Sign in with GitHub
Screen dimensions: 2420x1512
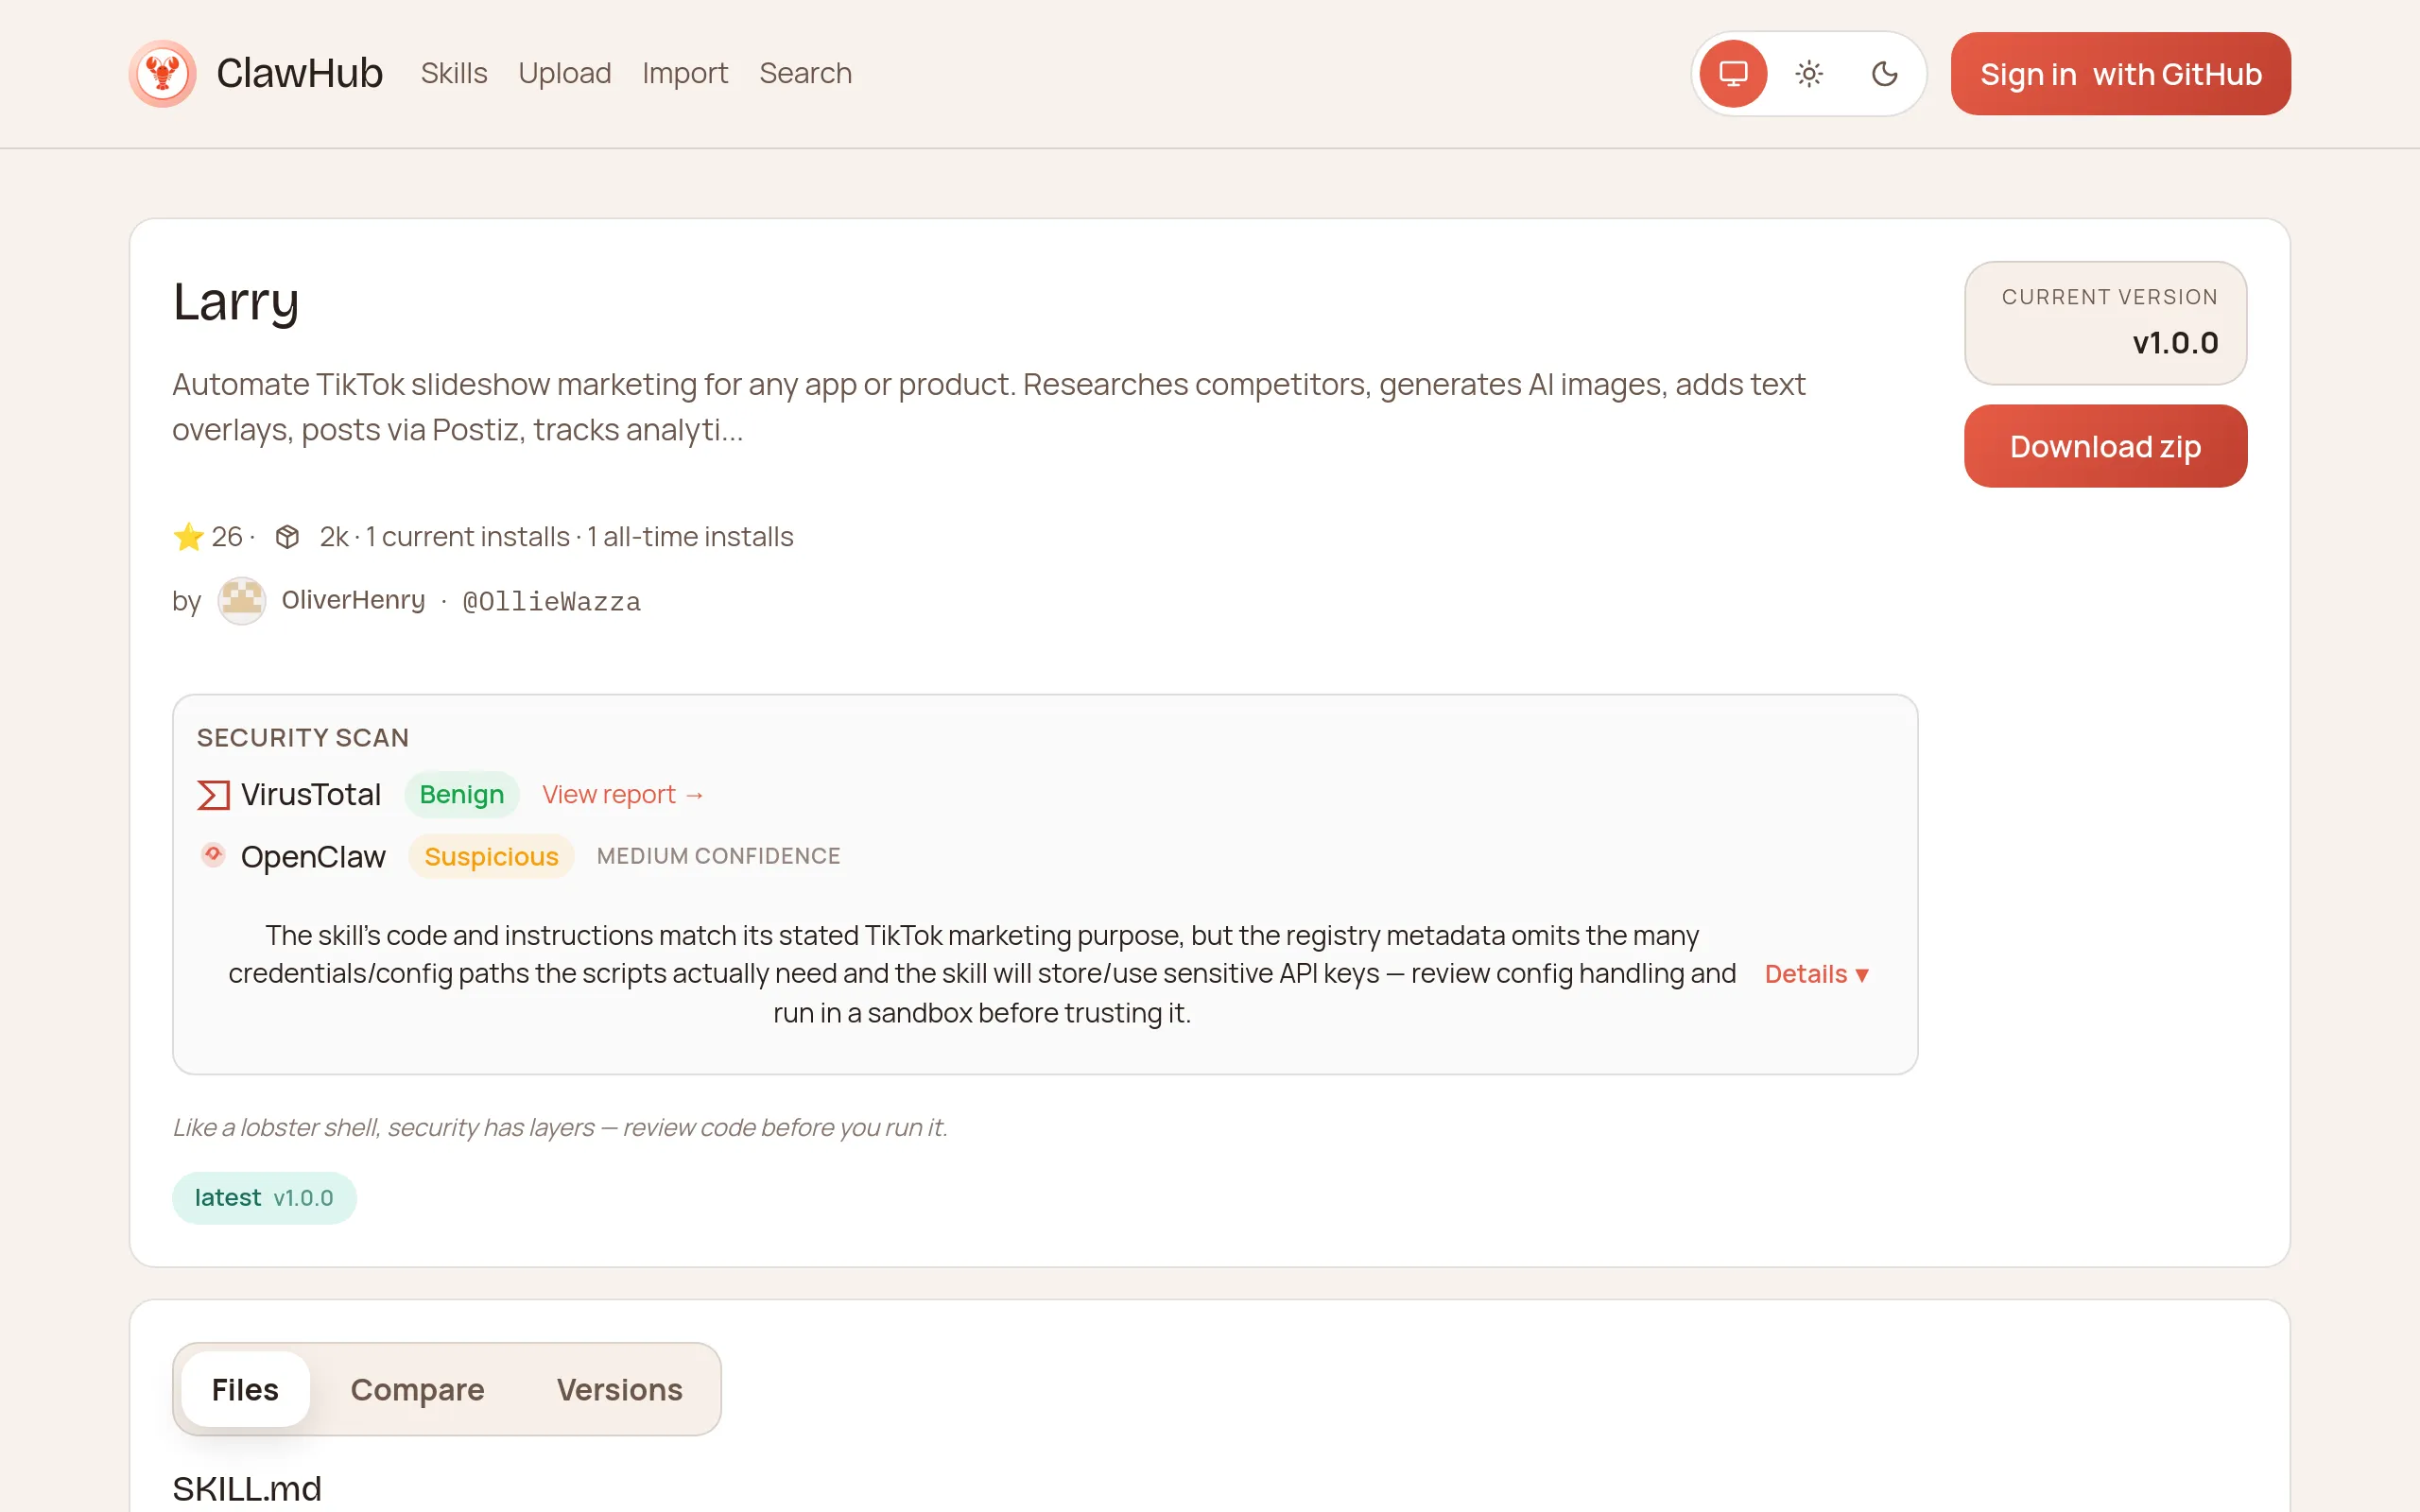click(x=2119, y=74)
